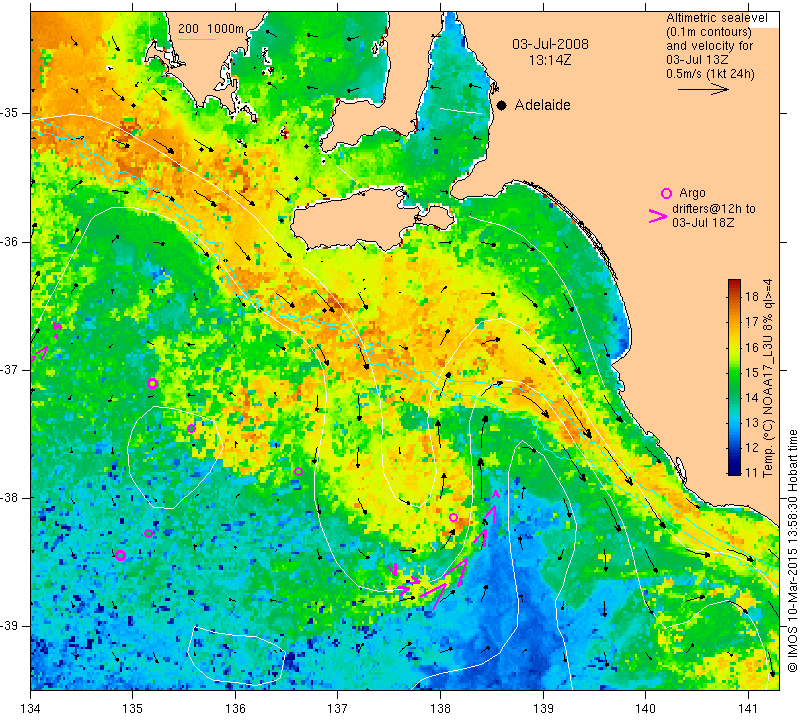
Task: Click the latitude label -39
Action: coord(10,626)
